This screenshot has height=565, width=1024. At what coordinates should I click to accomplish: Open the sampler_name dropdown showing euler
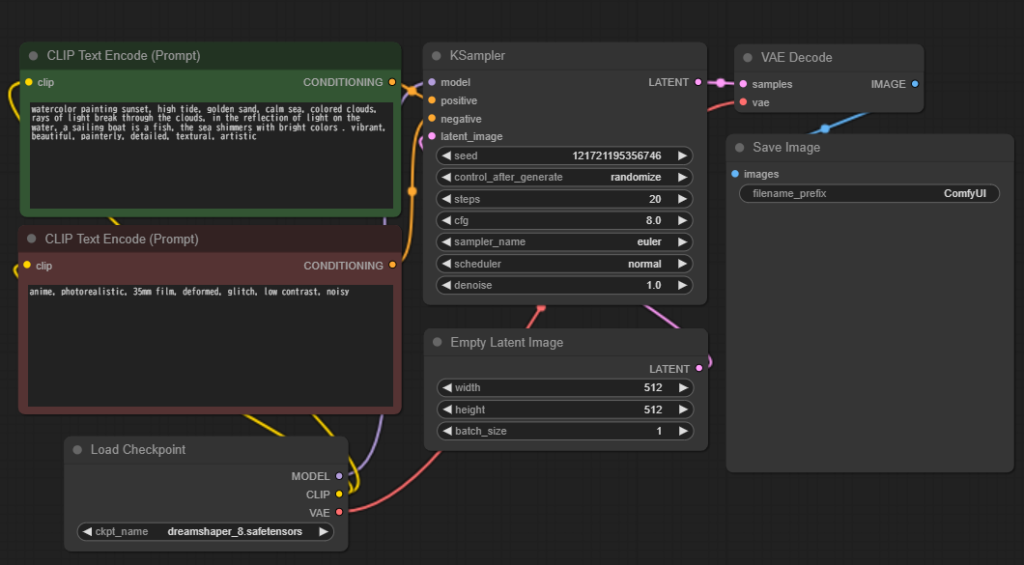point(565,242)
